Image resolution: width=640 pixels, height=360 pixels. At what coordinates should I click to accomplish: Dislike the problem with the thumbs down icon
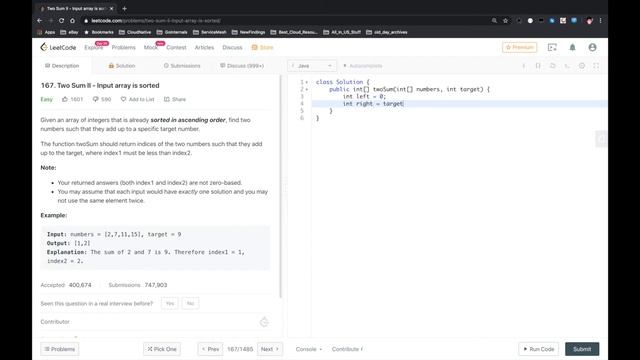coord(96,99)
